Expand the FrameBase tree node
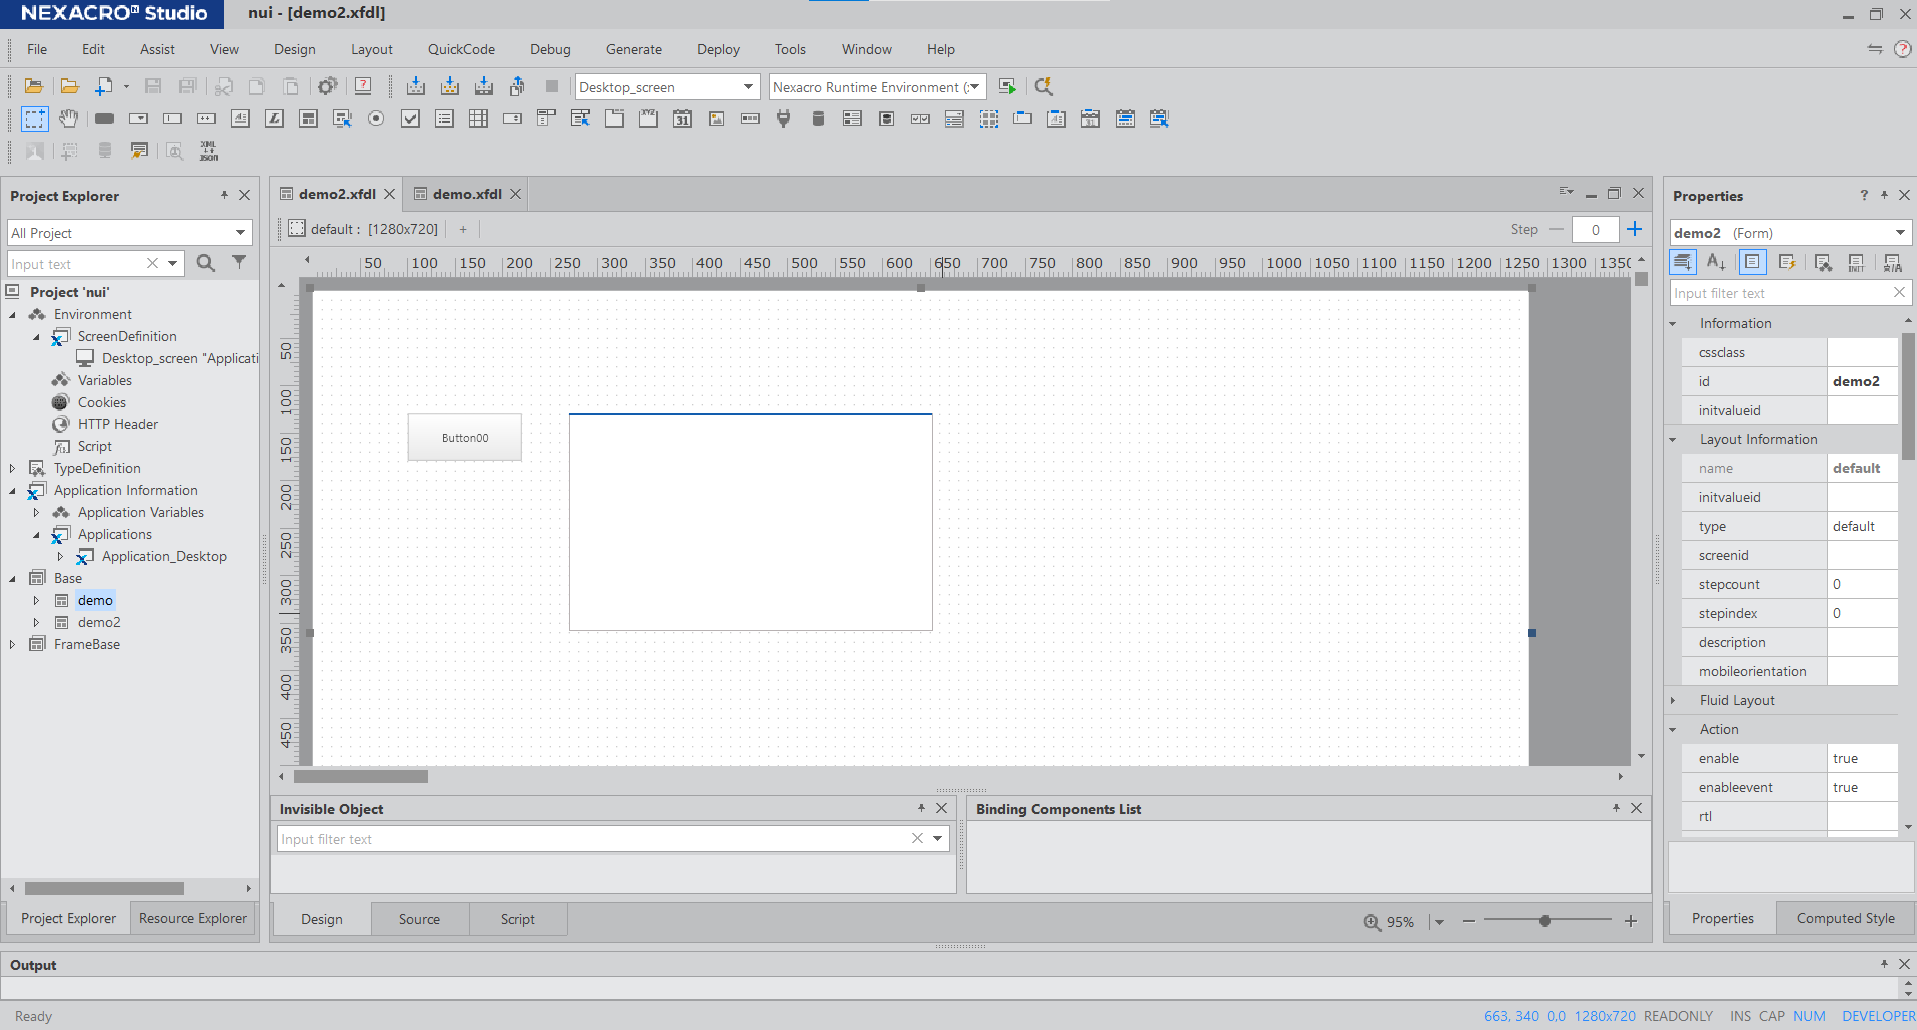This screenshot has width=1917, height=1030. click(x=12, y=645)
